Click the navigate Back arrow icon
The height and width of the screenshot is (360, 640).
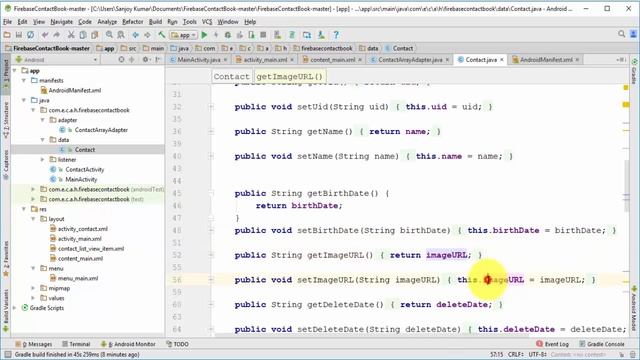[x=136, y=35]
